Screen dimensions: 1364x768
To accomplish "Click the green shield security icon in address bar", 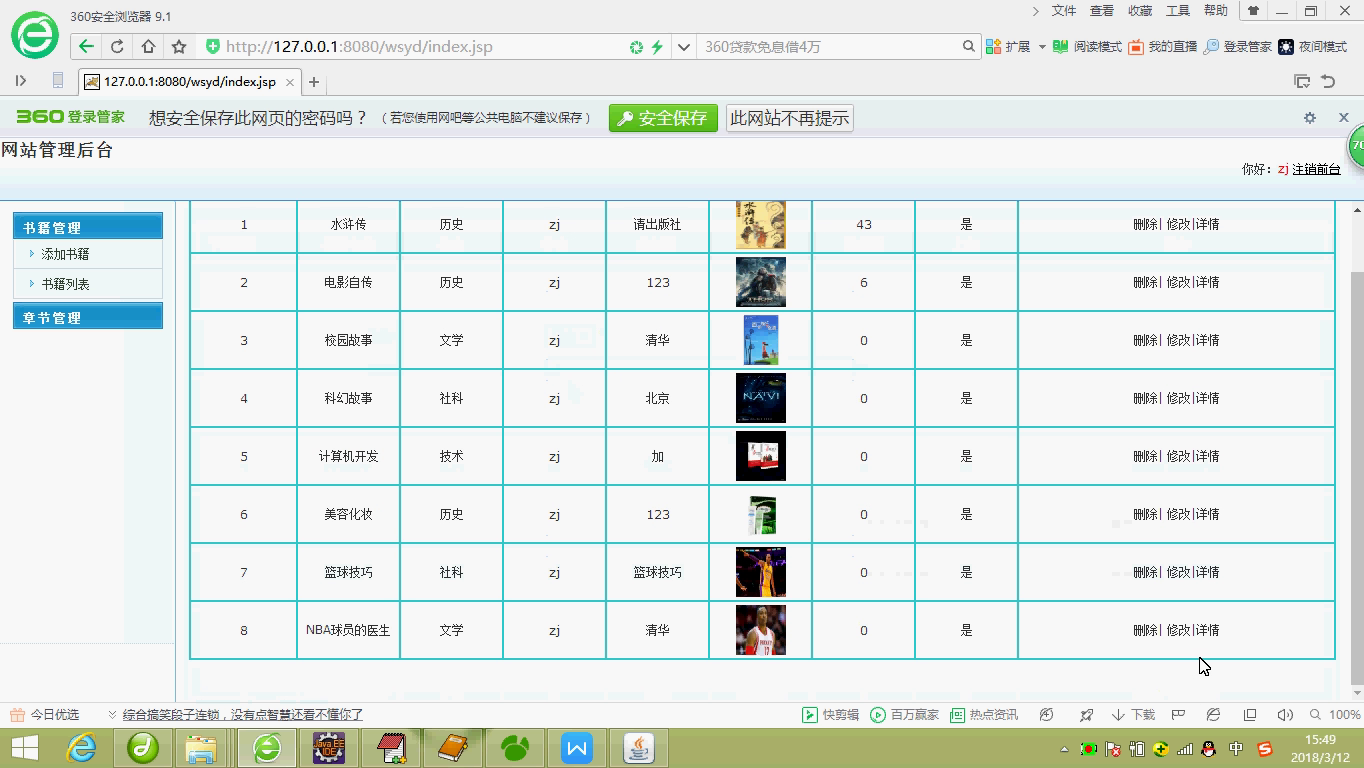I will pos(212,46).
